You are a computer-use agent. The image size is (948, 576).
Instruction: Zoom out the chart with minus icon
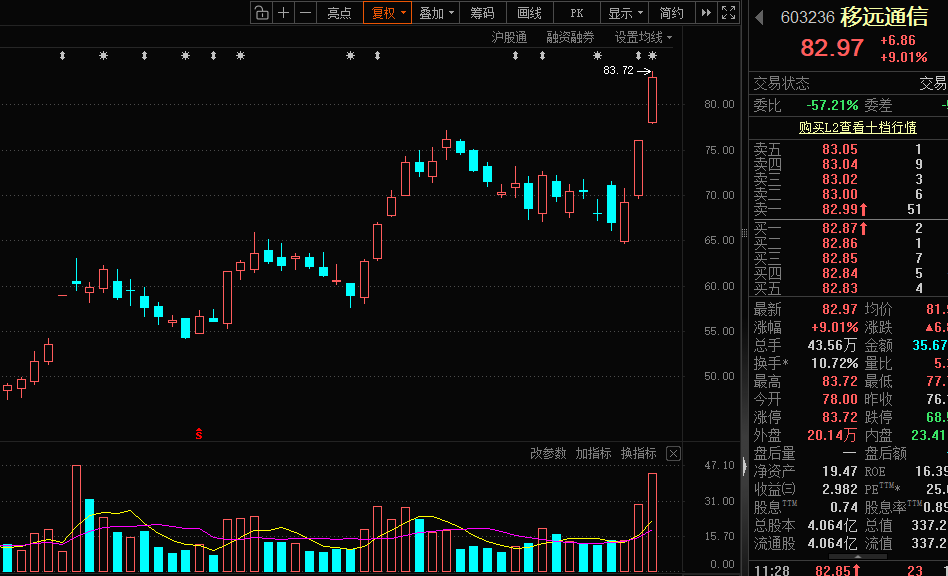[x=306, y=13]
